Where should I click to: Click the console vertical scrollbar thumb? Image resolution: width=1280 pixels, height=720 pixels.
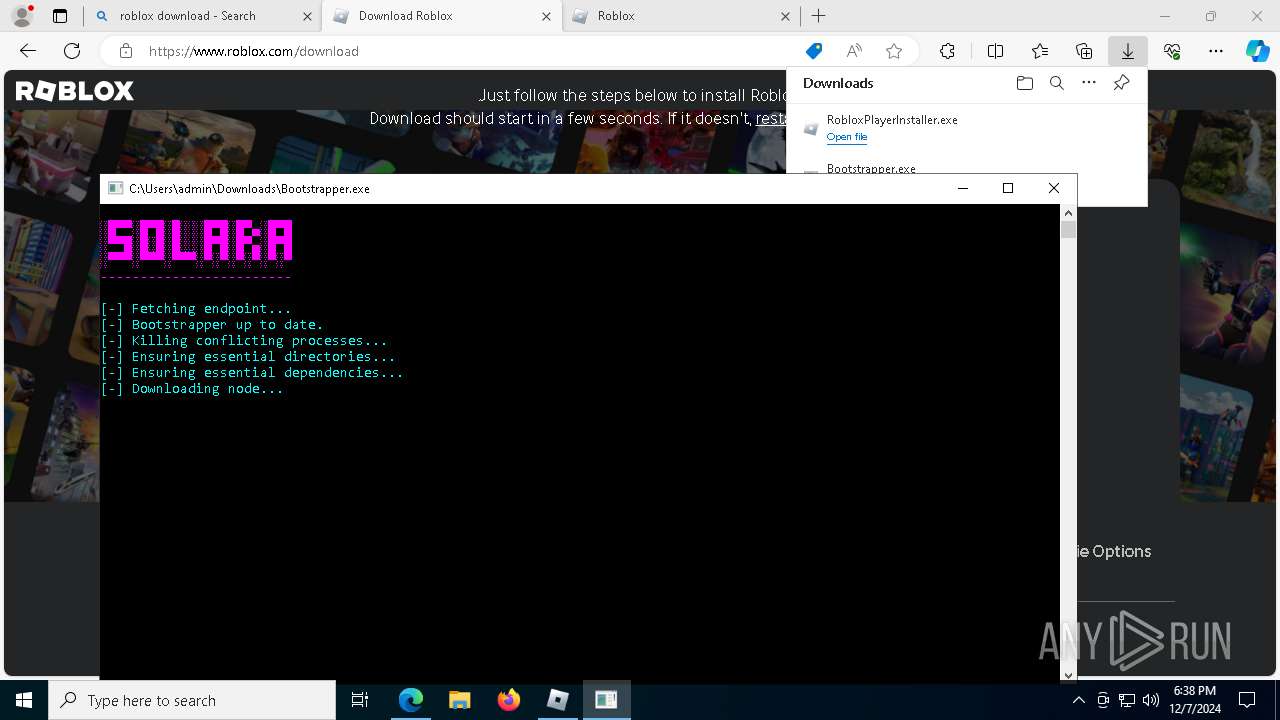click(1068, 230)
